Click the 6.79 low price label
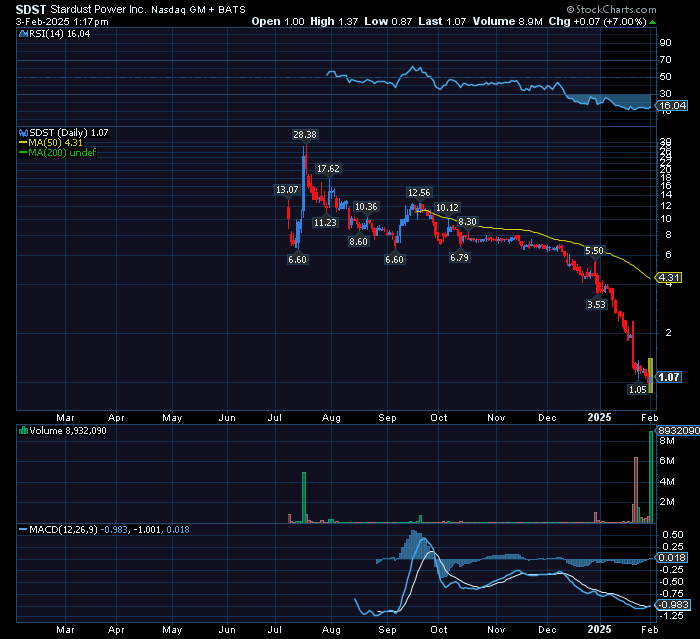This screenshot has height=639, width=700. click(x=459, y=257)
